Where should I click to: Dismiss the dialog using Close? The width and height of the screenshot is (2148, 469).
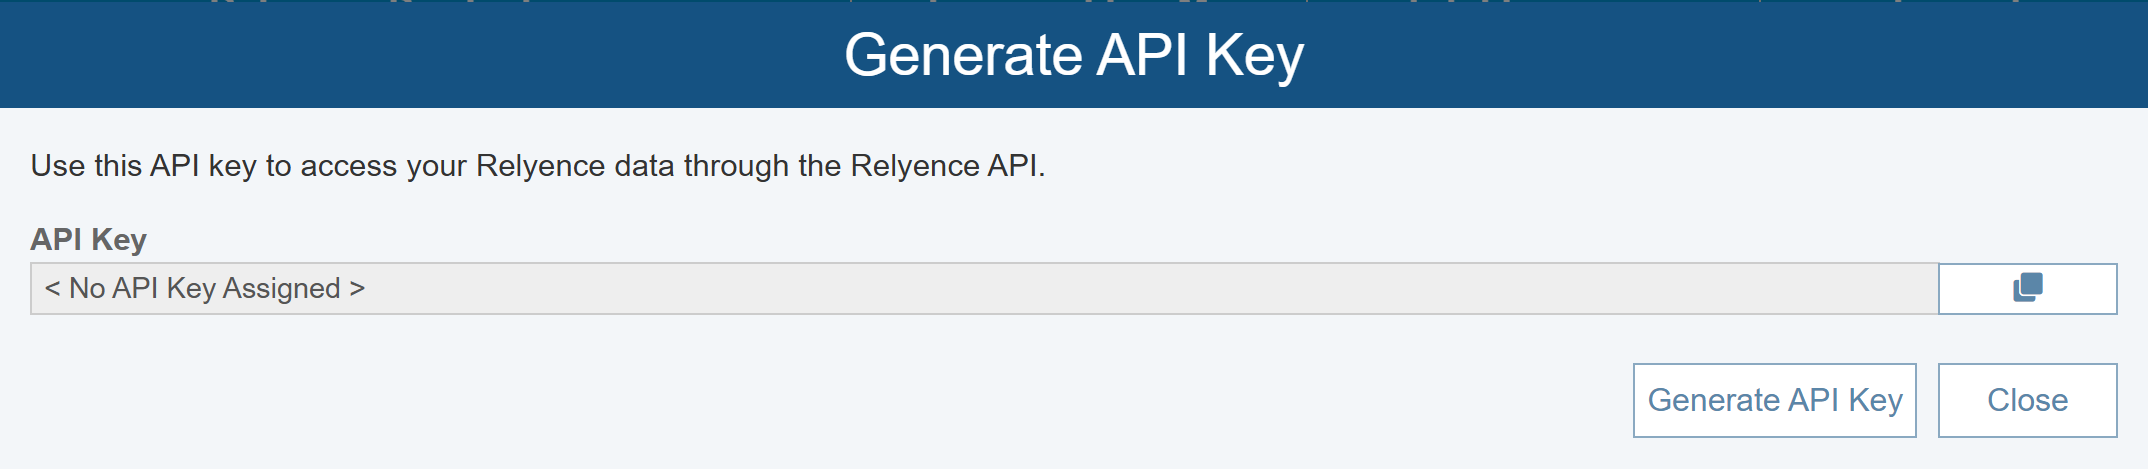(x=2027, y=400)
